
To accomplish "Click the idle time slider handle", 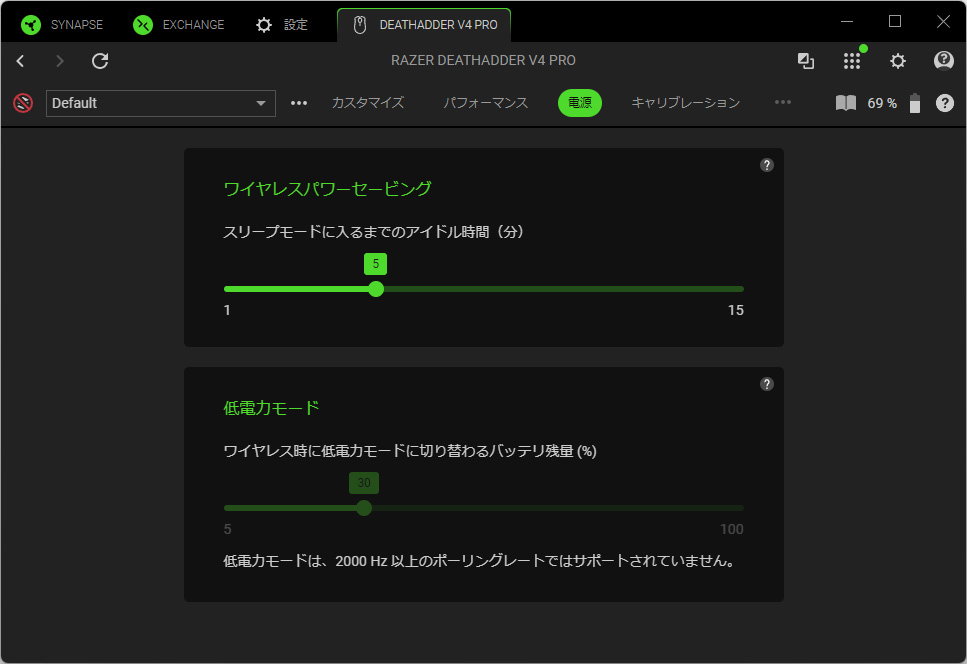I will point(376,289).
